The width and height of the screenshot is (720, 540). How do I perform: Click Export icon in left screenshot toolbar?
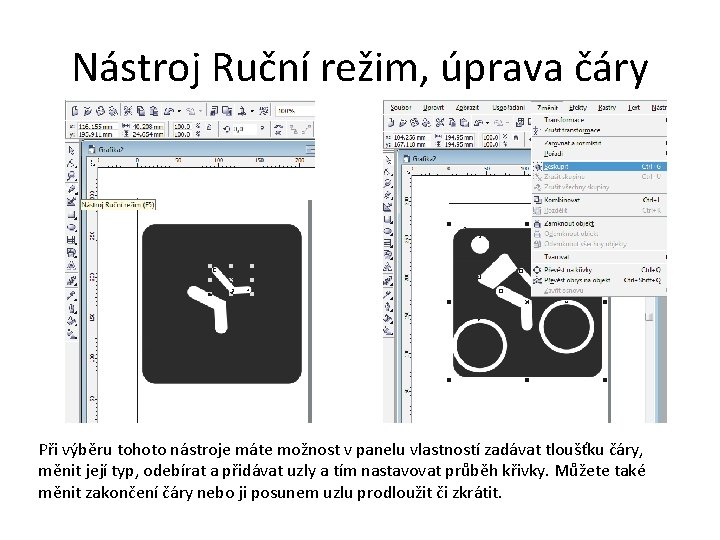[x=227, y=111]
